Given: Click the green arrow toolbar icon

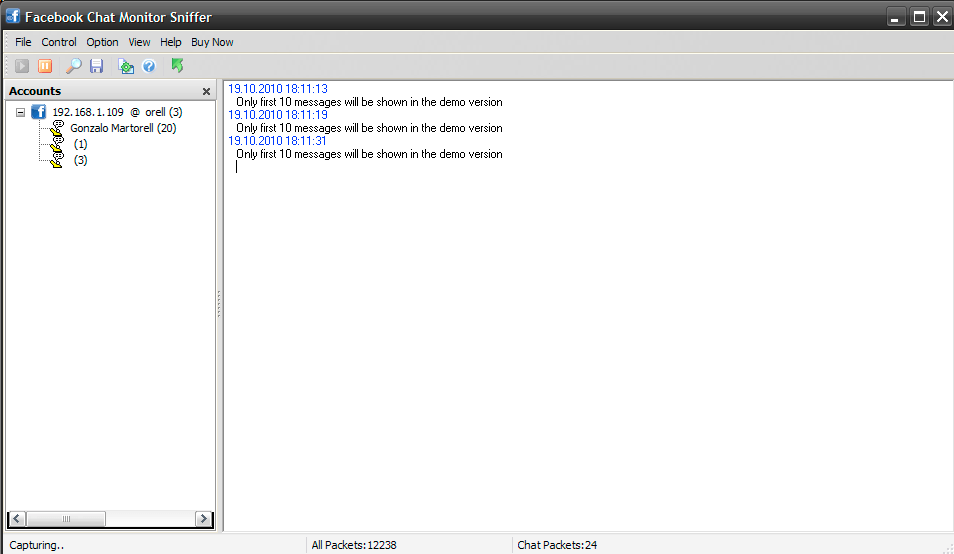Looking at the screenshot, I should click(x=178, y=65).
